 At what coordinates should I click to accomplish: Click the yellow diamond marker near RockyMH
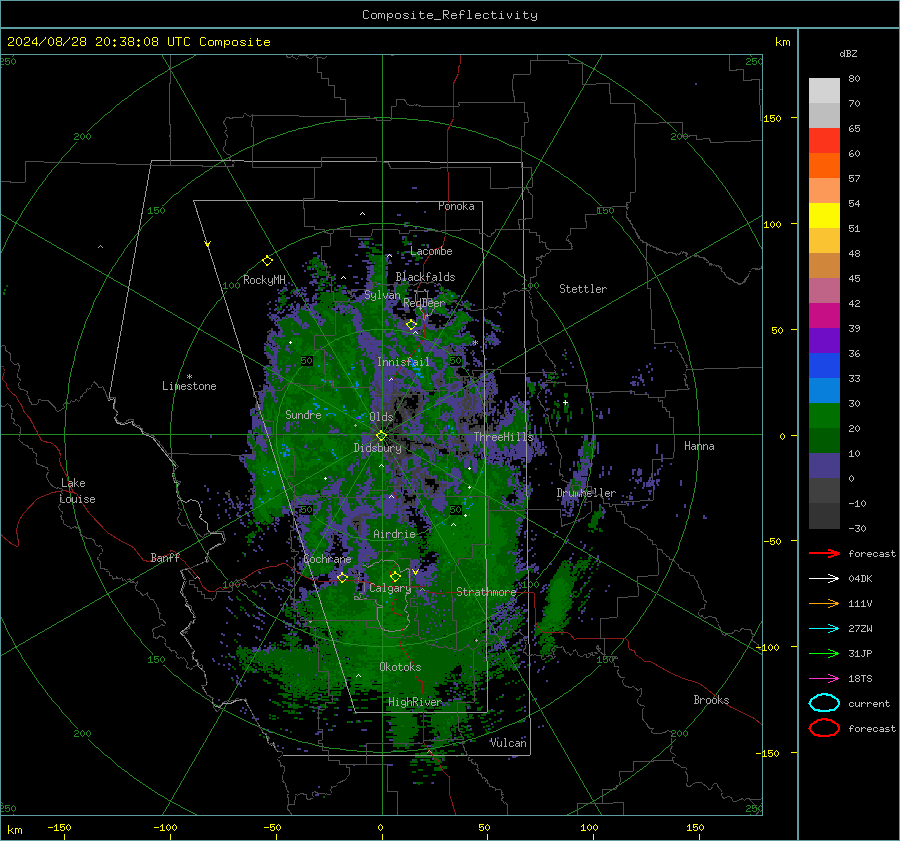pyautogui.click(x=267, y=261)
